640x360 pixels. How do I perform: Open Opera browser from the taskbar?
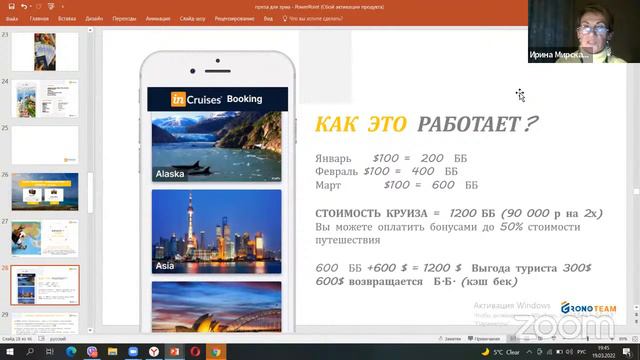tap(195, 351)
